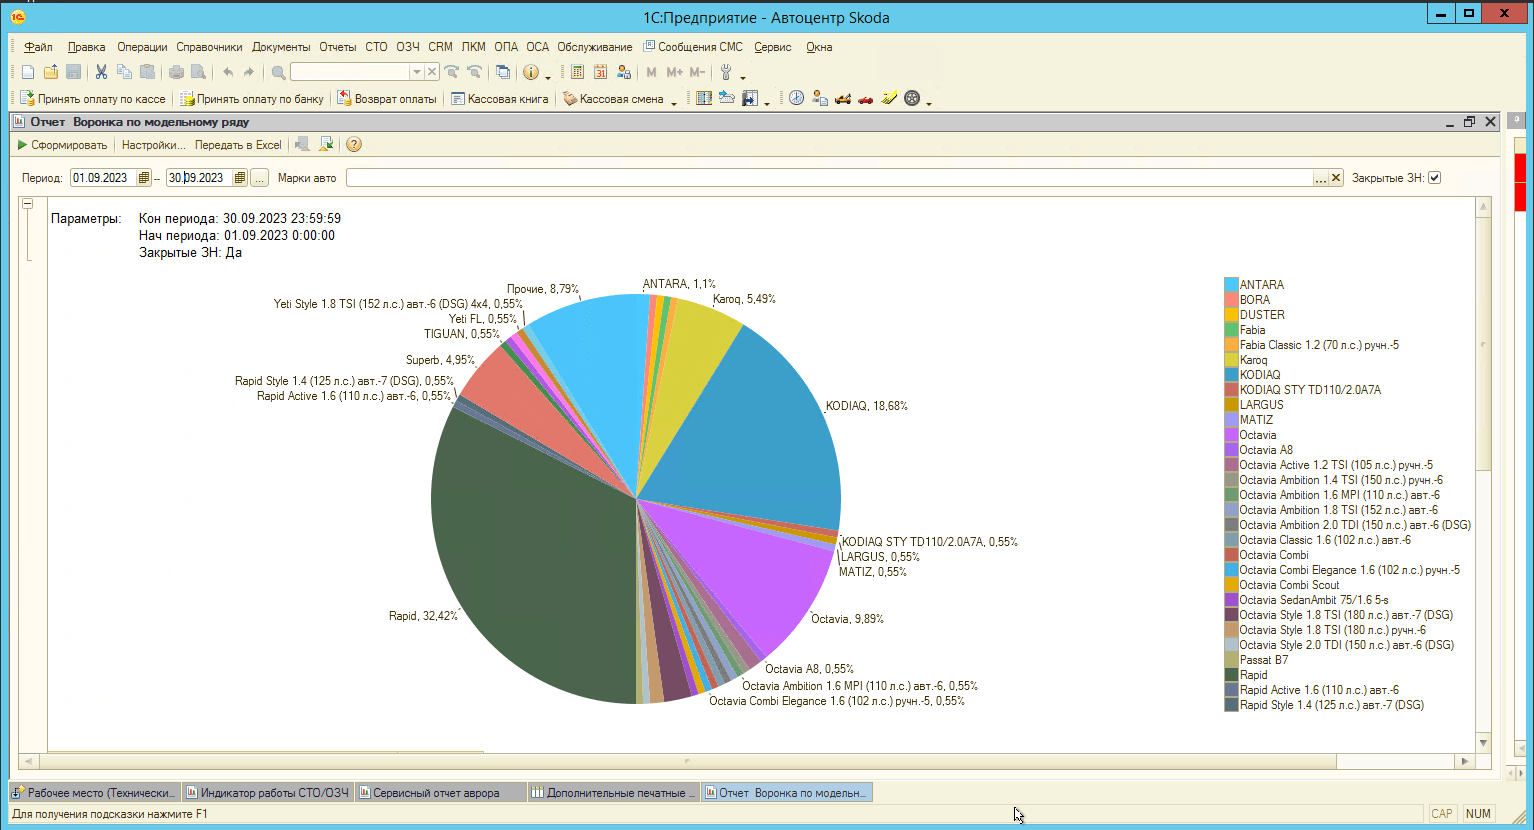
Task: Open the Сервис menu
Action: pyautogui.click(x=772, y=47)
